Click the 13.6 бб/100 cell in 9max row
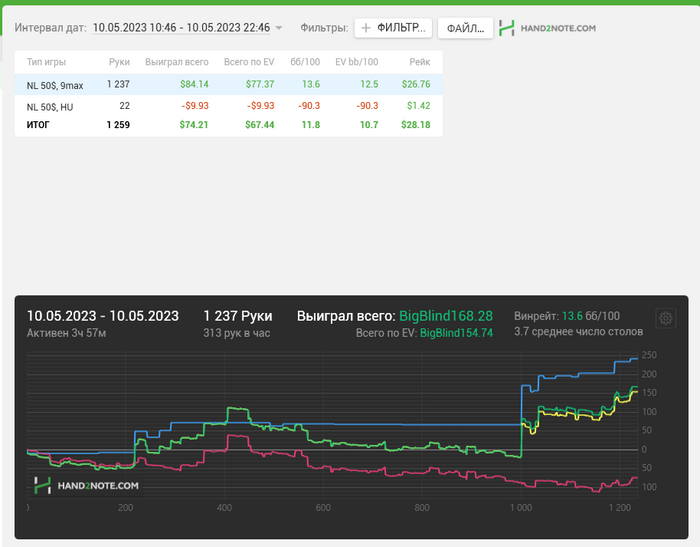 click(x=311, y=84)
